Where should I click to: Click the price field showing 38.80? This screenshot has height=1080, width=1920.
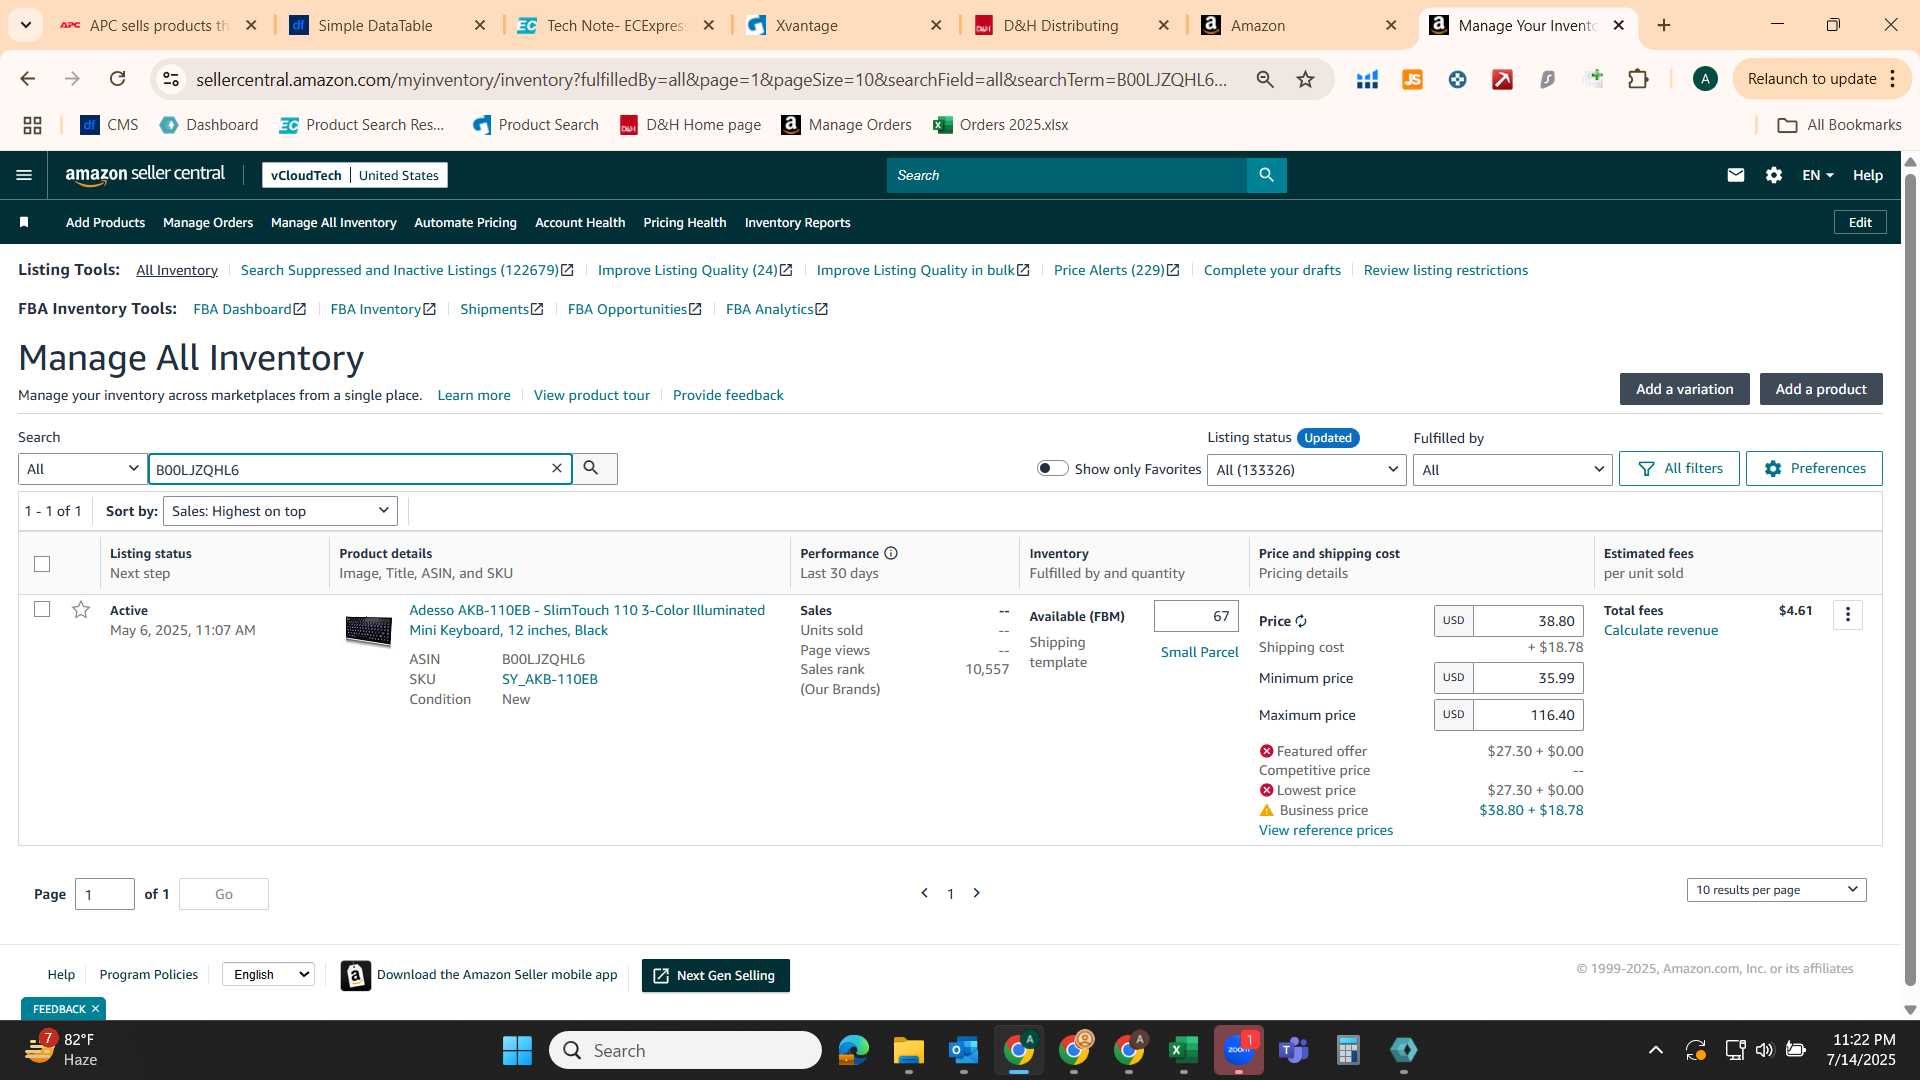[x=1528, y=621]
